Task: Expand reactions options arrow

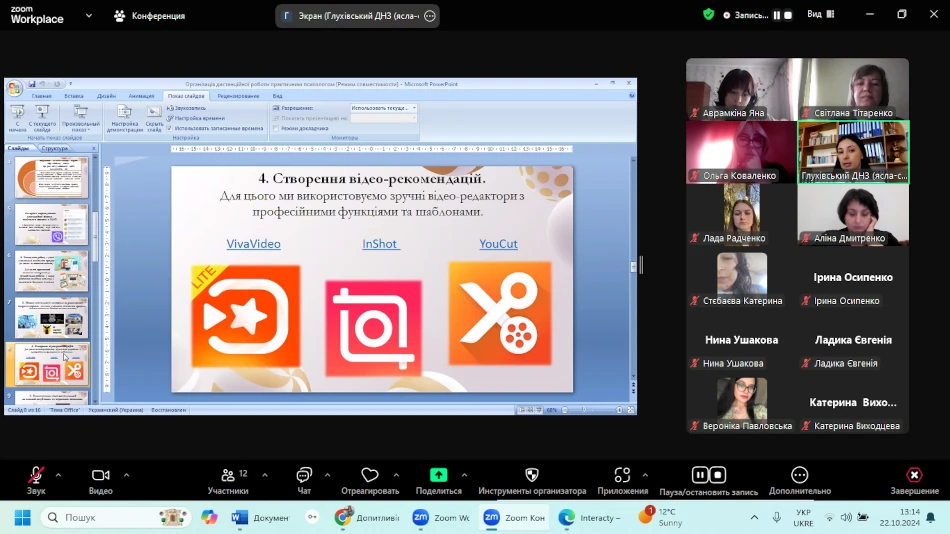Action: (x=396, y=475)
